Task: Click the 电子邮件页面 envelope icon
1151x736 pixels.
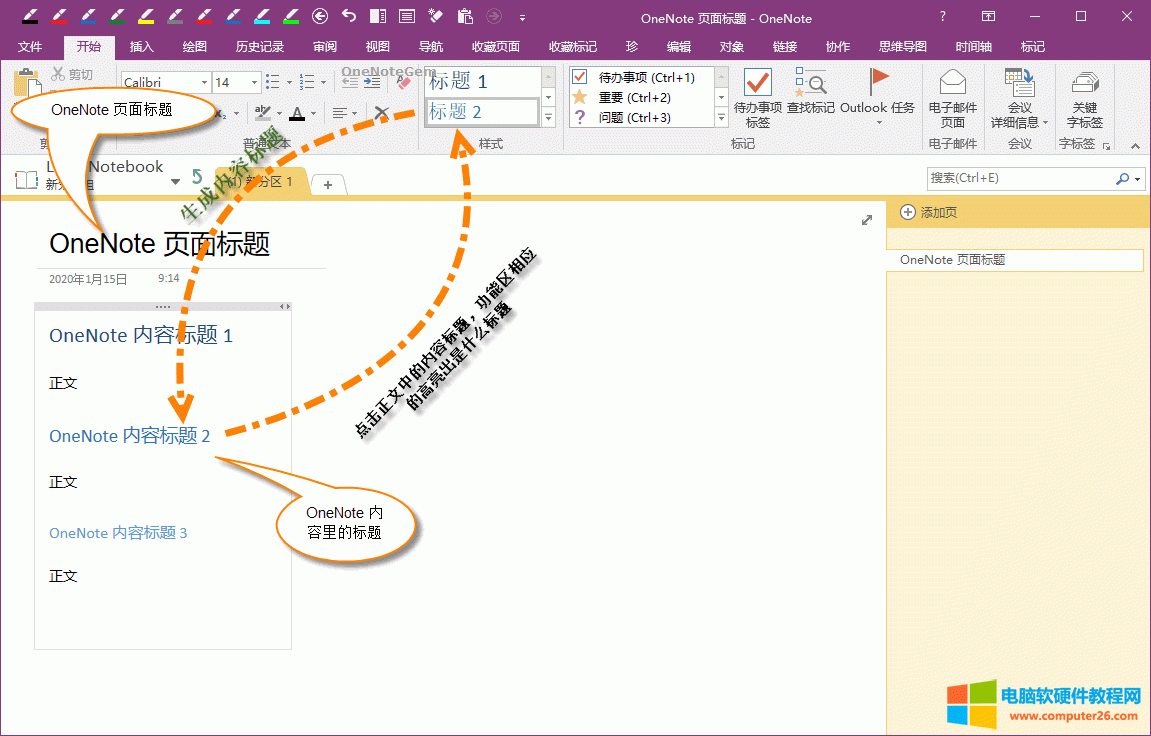Action: click(x=951, y=81)
